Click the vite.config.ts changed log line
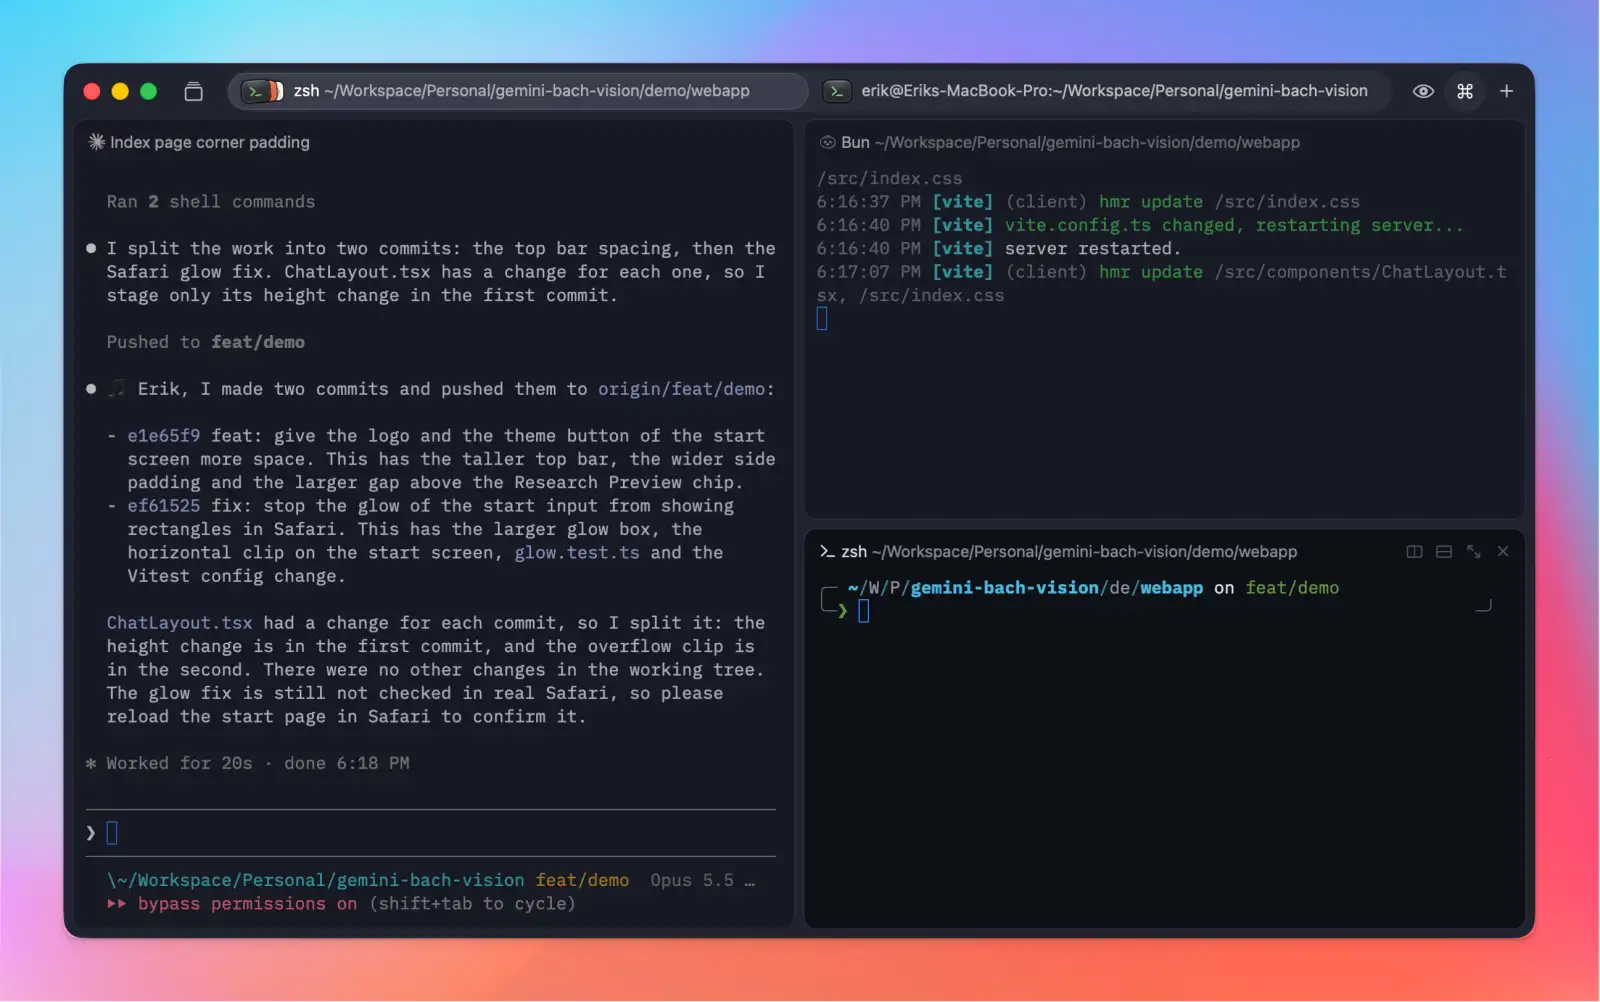The image size is (1600, 1002). tap(1140, 225)
